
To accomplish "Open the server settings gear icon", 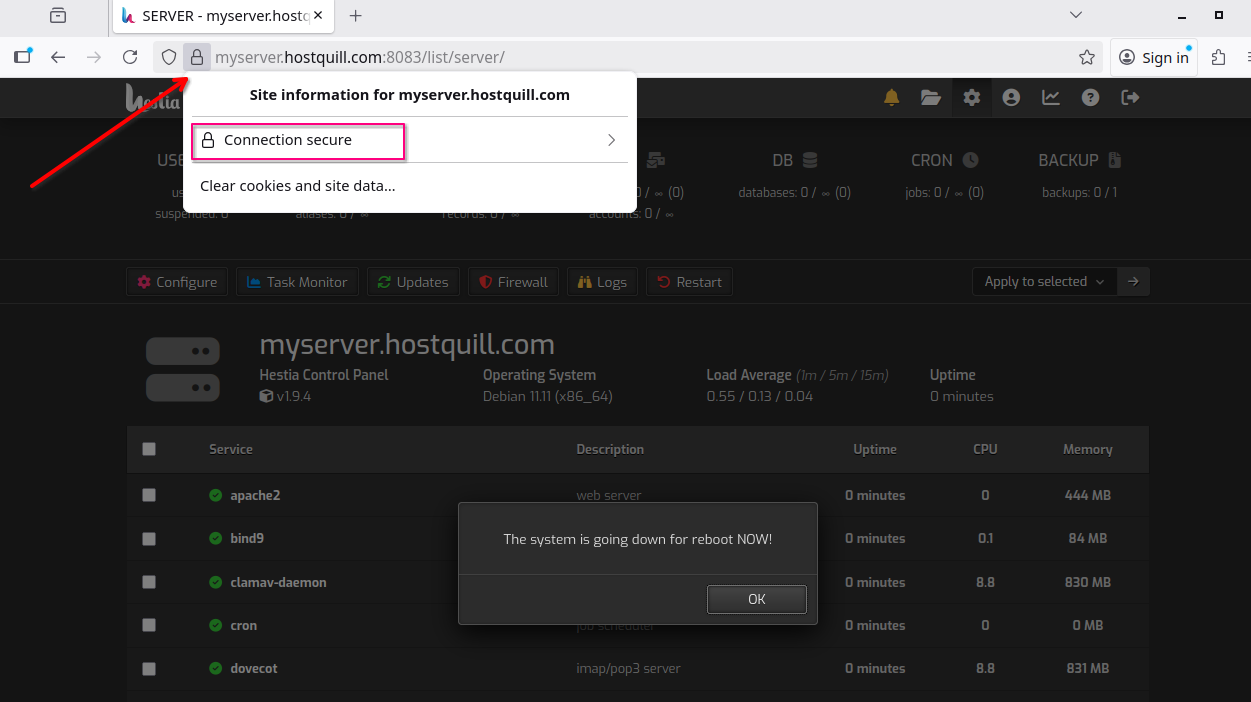I will click(971, 97).
